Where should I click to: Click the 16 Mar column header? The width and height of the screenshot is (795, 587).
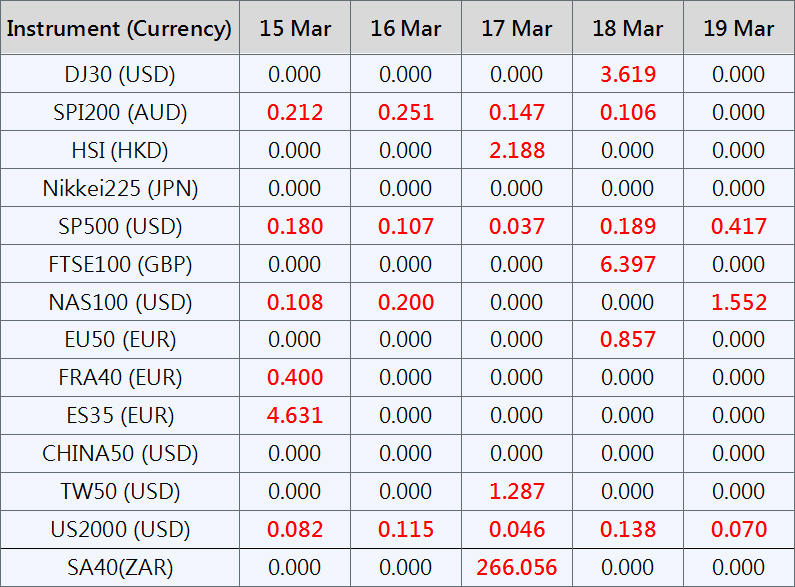406,28
